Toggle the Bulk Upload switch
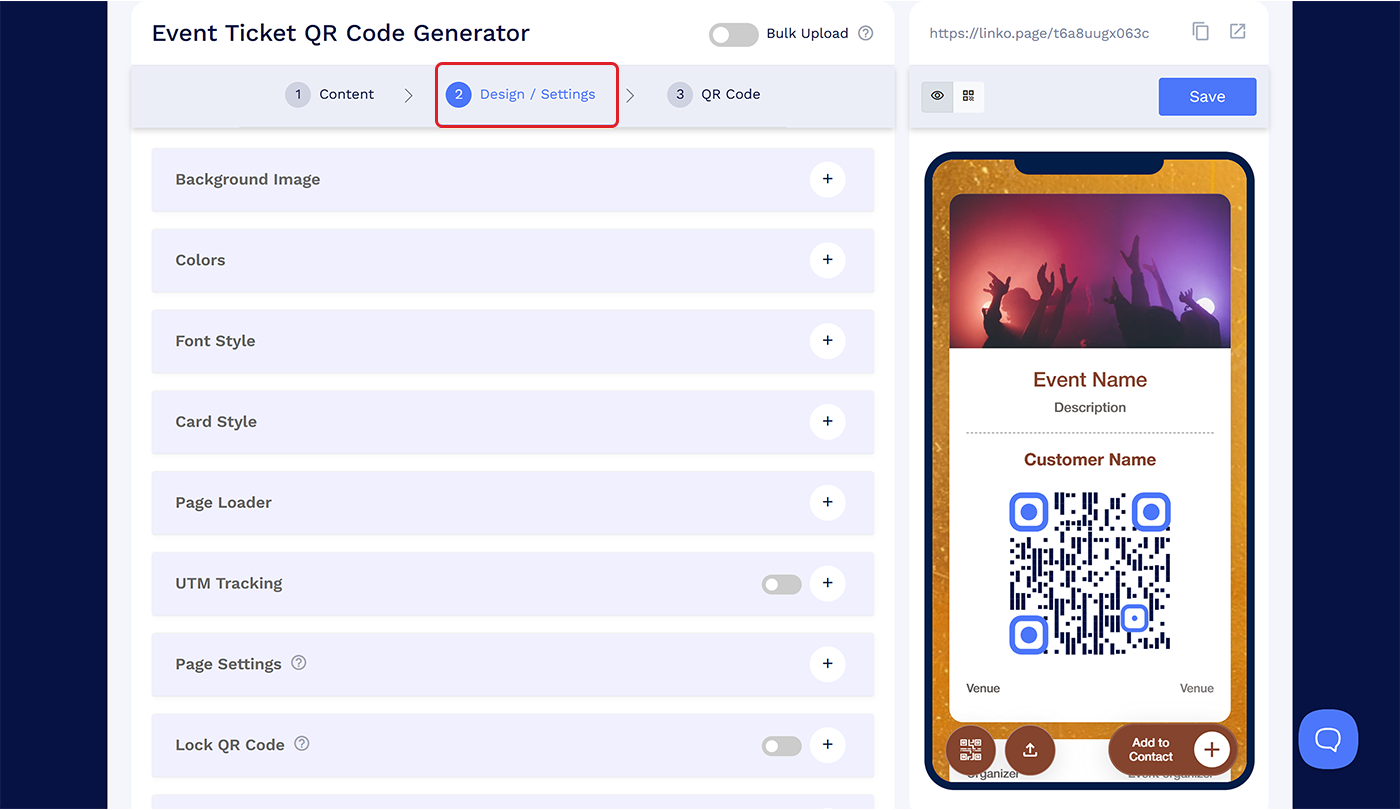The height and width of the screenshot is (810, 1400). (734, 34)
